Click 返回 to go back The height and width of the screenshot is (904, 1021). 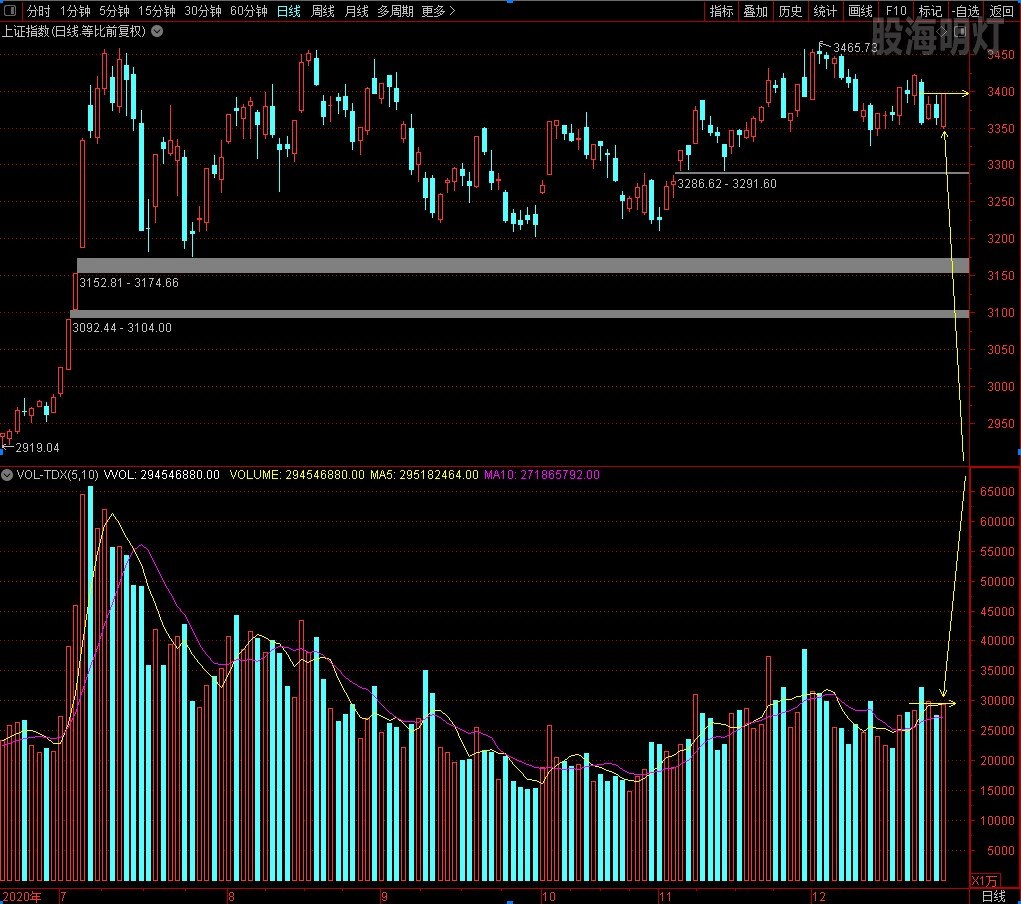[x=1001, y=11]
